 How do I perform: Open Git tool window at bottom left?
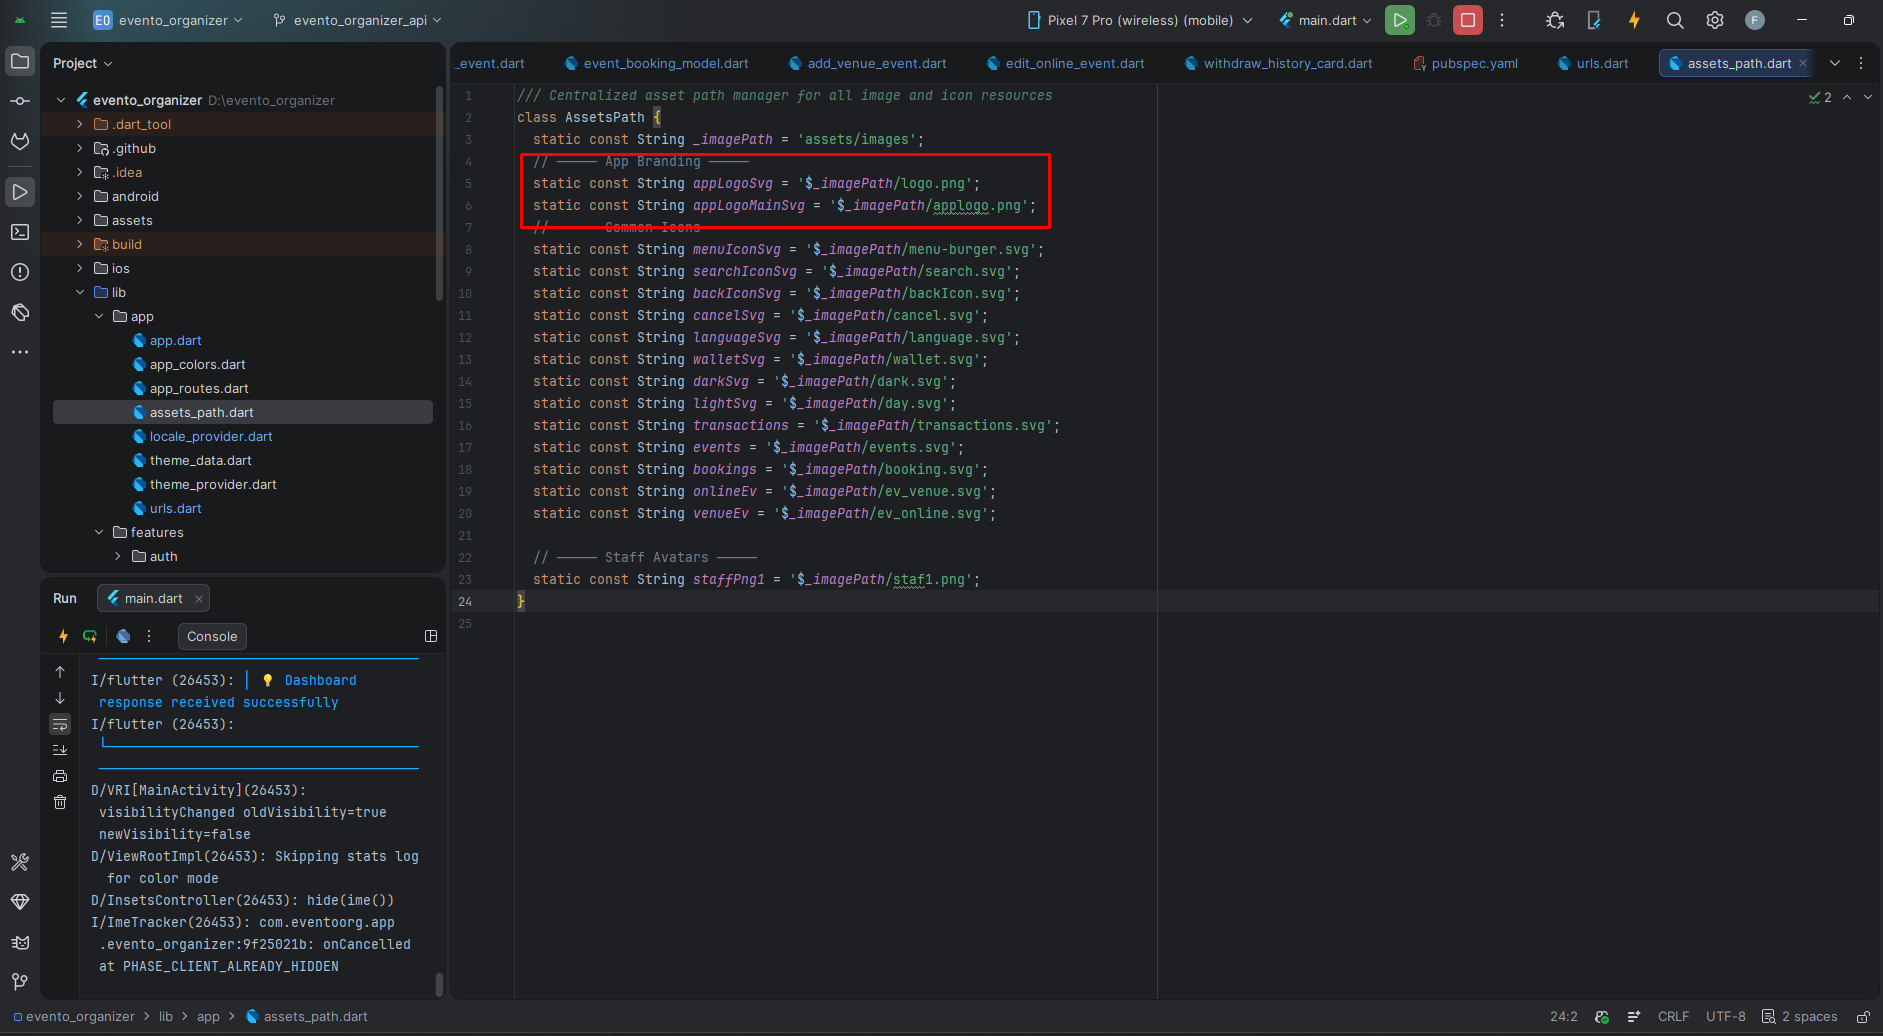tap(20, 982)
